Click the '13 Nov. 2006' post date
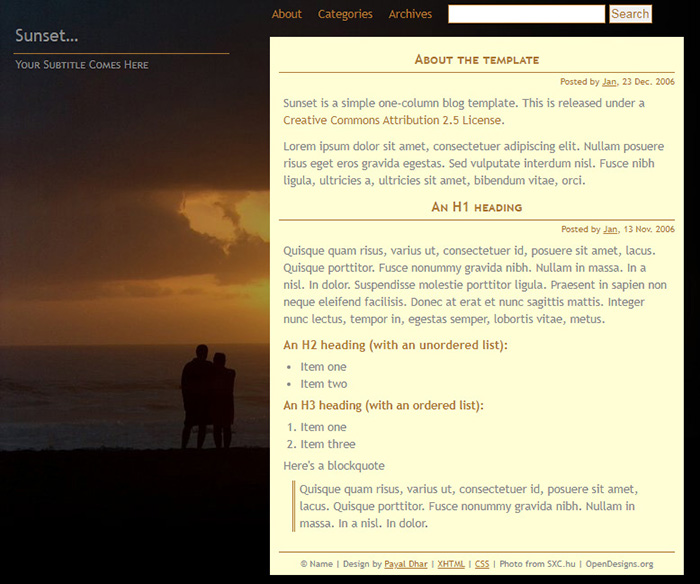The width and height of the screenshot is (700, 584). 649,229
